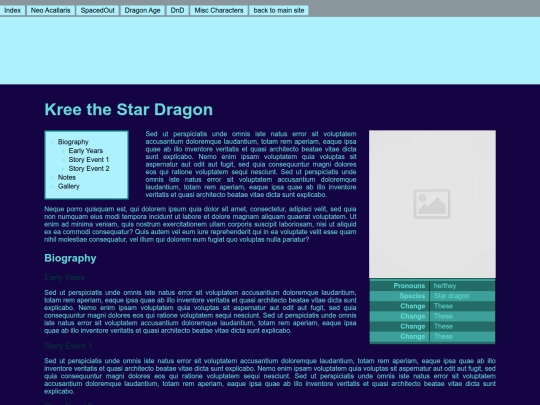Click the image placeholder icon
The height and width of the screenshot is (405, 540).
(x=432, y=204)
